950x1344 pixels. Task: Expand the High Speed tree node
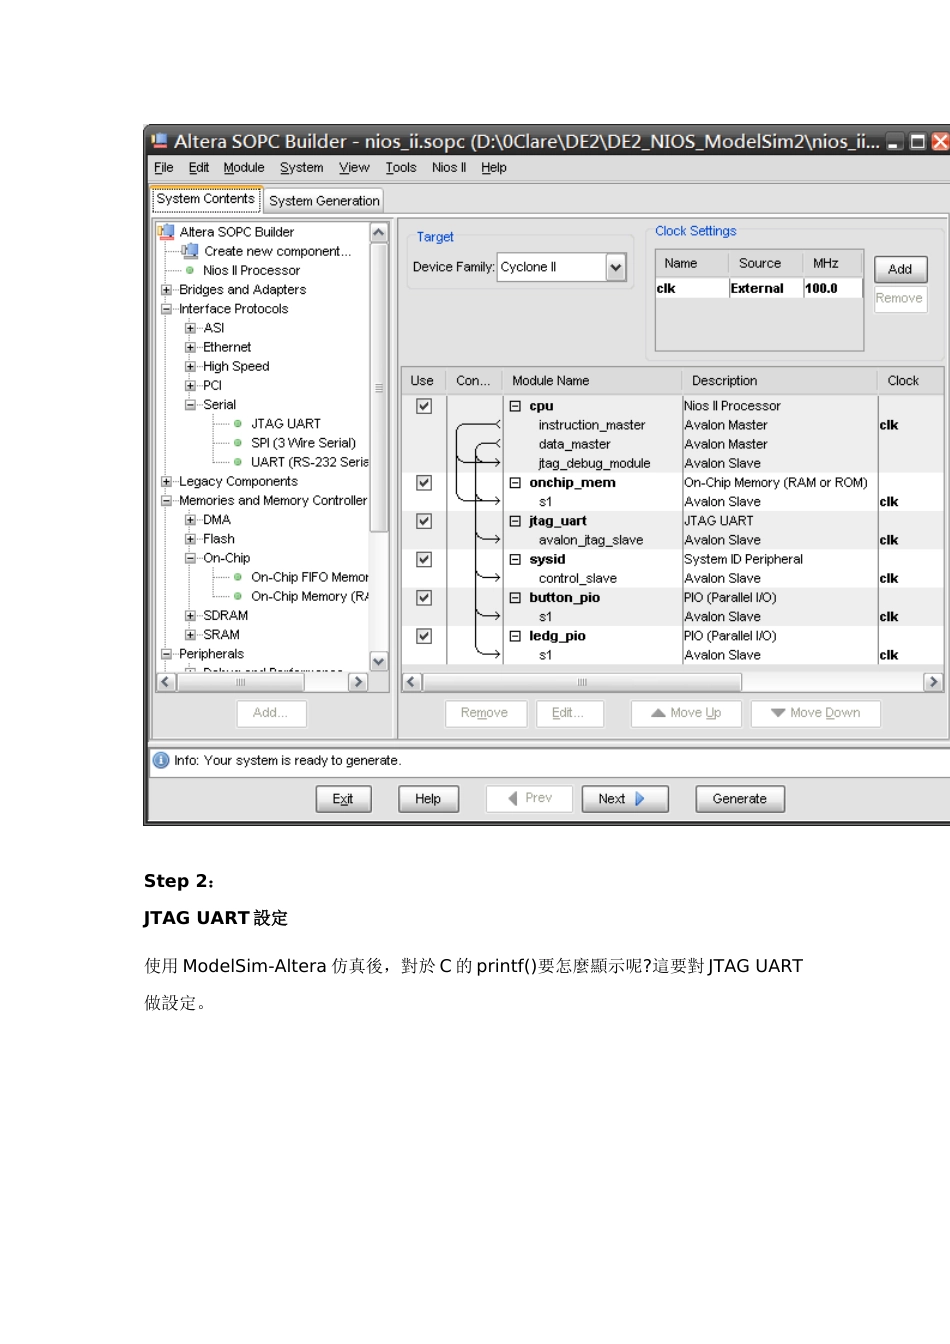(x=190, y=366)
